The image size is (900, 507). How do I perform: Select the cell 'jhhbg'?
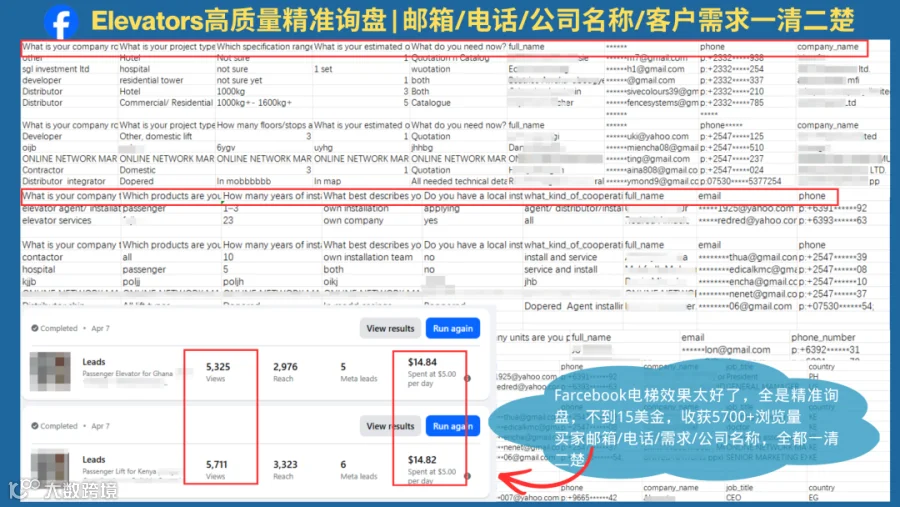click(x=422, y=148)
